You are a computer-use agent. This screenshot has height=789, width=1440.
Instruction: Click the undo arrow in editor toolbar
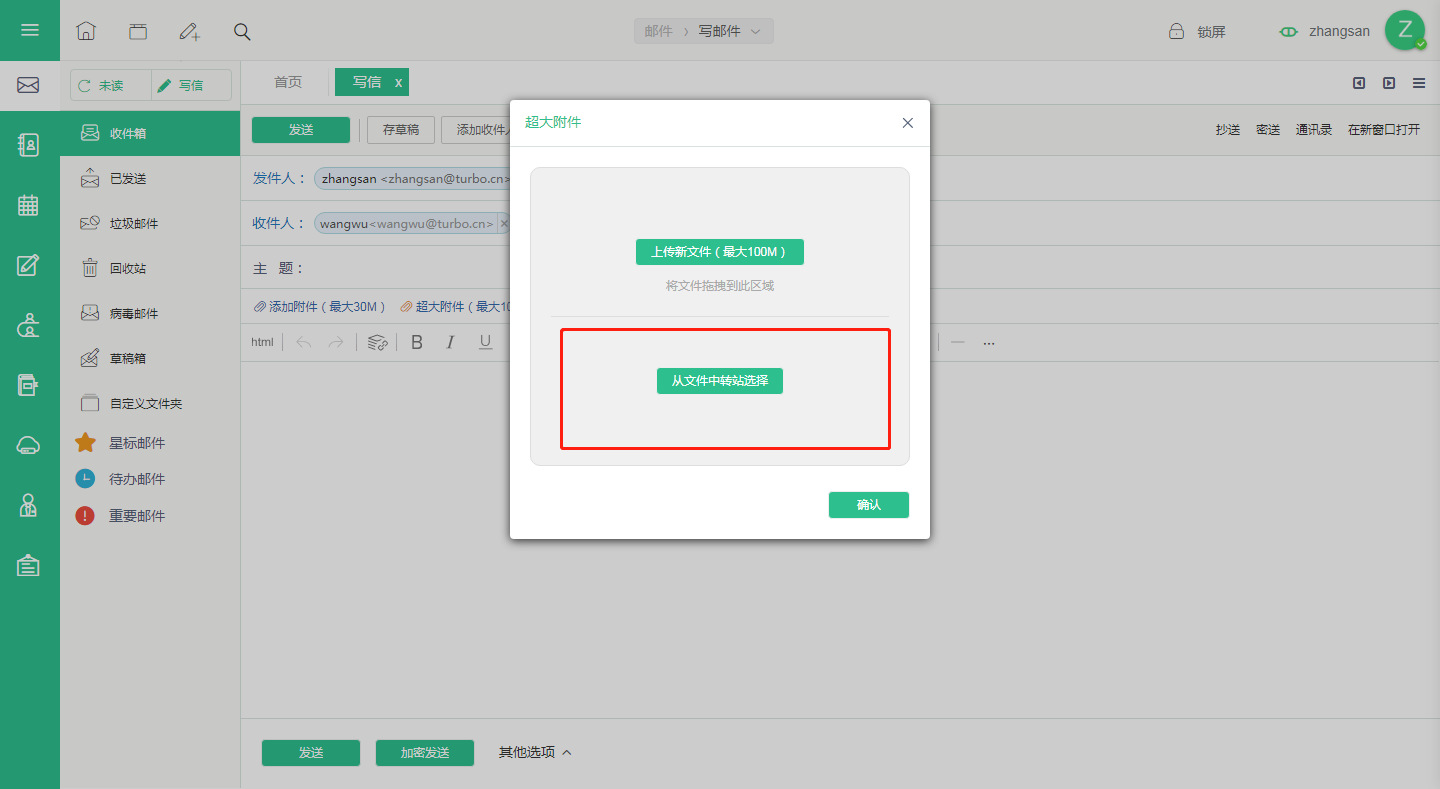pyautogui.click(x=304, y=342)
